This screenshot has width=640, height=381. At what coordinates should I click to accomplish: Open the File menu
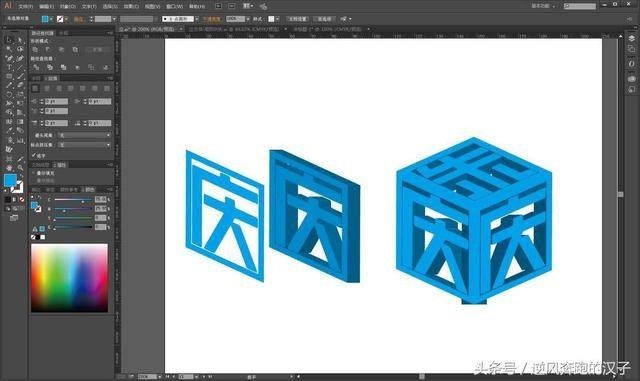click(25, 7)
